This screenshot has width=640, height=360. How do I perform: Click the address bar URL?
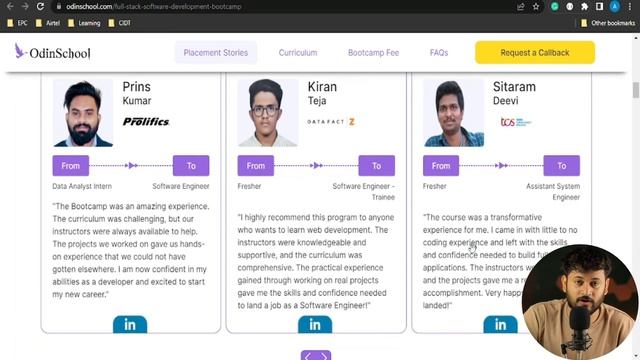(153, 7)
